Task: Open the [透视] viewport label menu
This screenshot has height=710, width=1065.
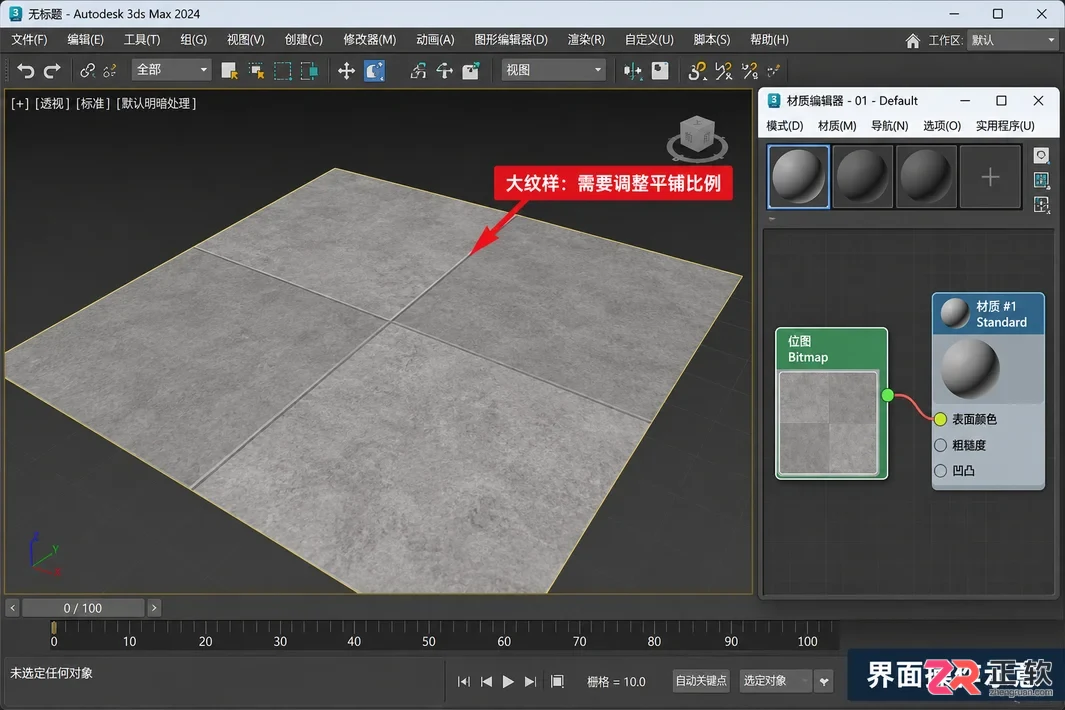Action: pyautogui.click(x=51, y=103)
